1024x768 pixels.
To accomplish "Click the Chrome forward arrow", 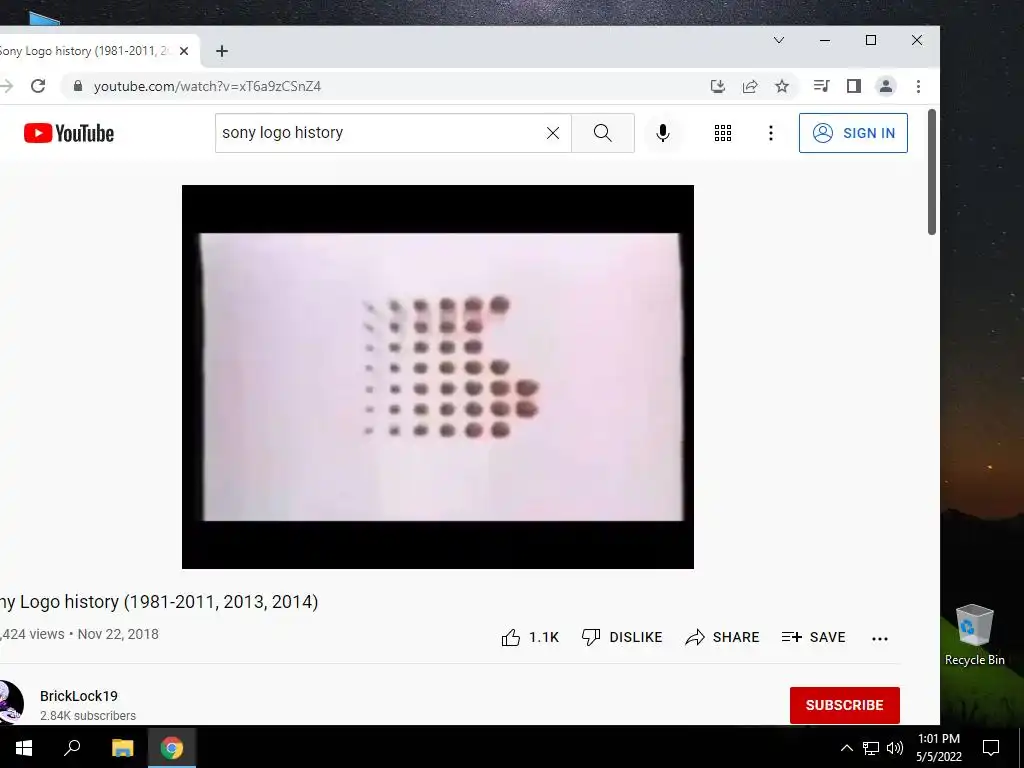I will click(7, 86).
